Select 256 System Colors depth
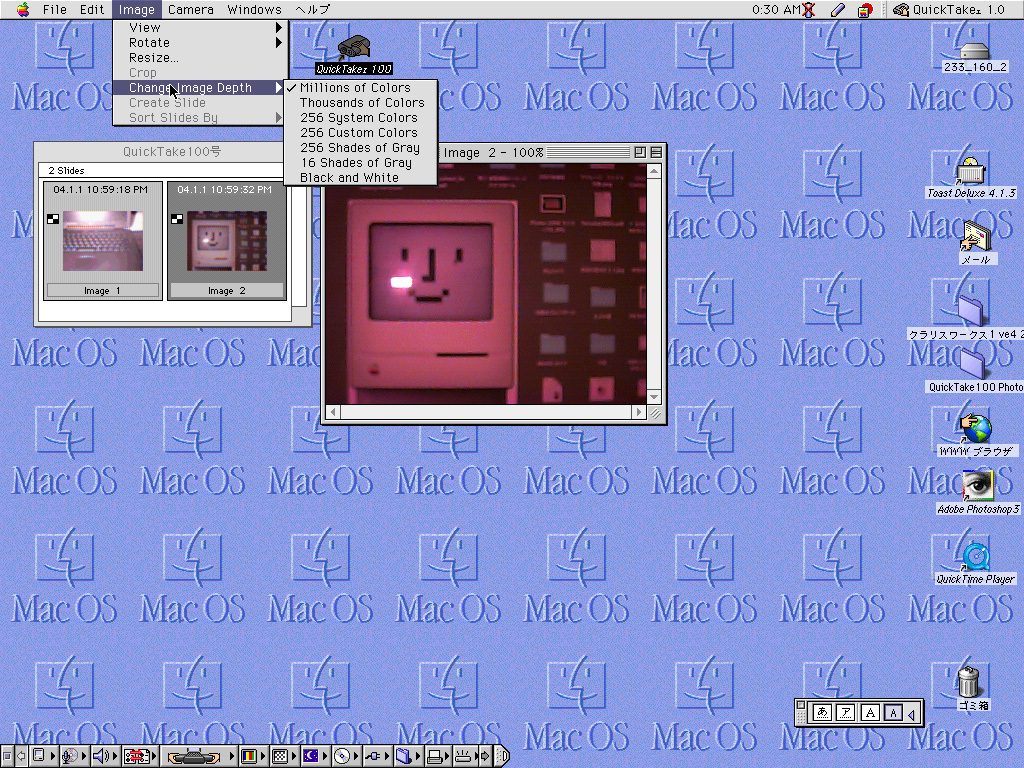Viewport: 1024px width, 768px height. [360, 118]
